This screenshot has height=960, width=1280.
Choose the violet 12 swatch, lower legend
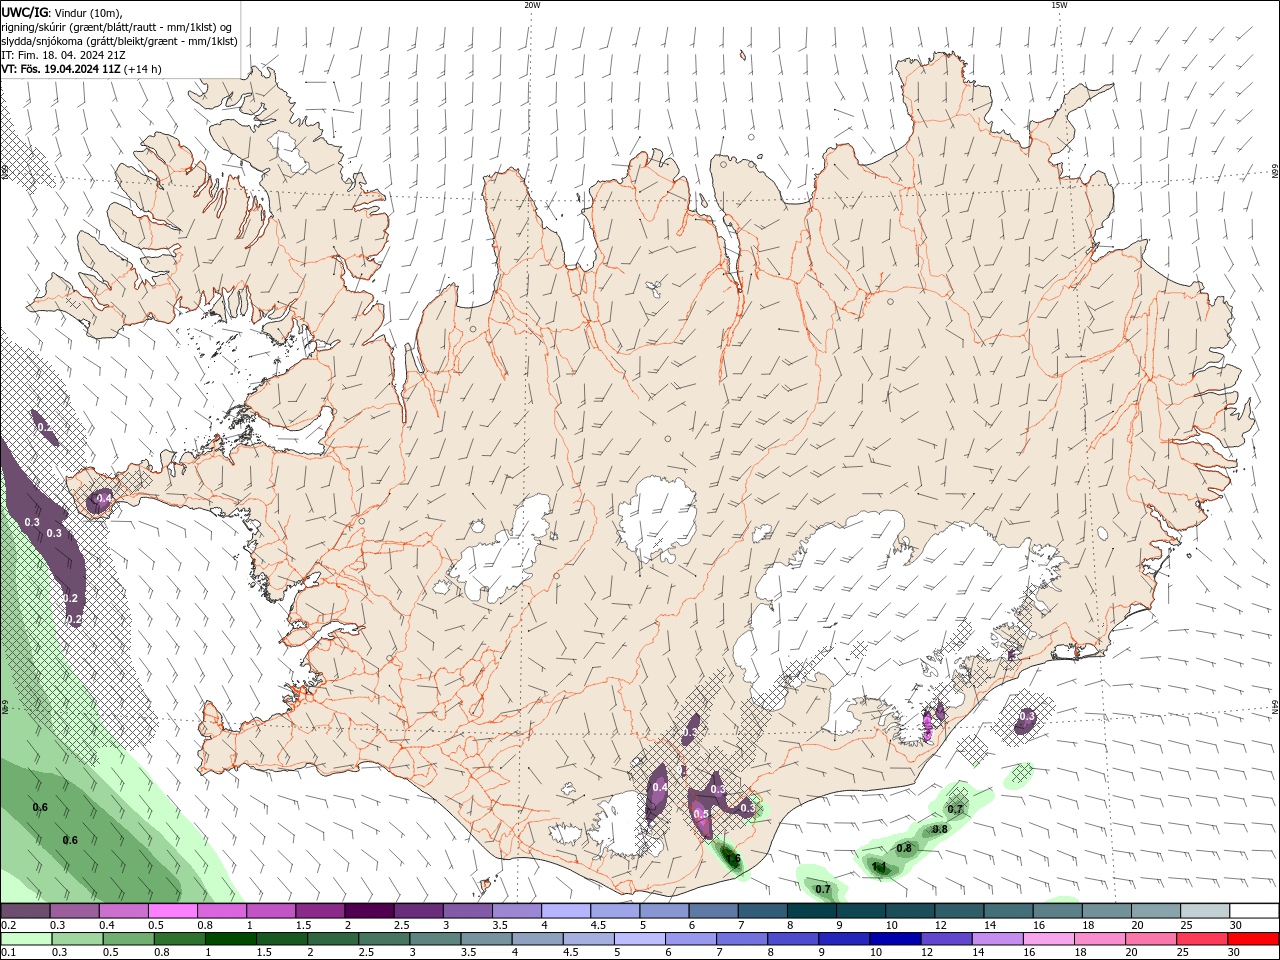pos(946,939)
